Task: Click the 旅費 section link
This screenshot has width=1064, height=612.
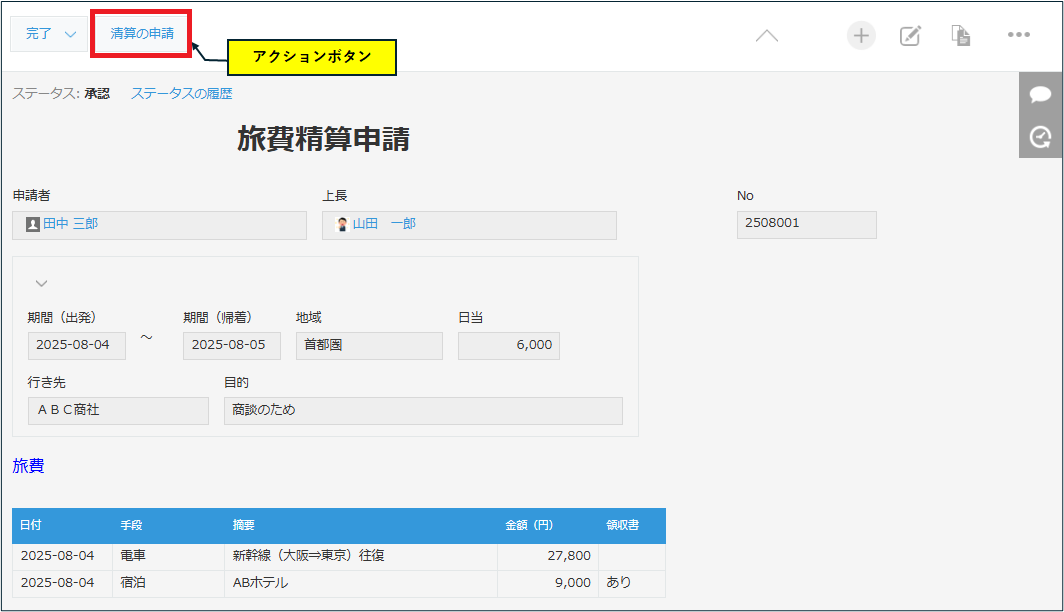Action: click(x=28, y=466)
